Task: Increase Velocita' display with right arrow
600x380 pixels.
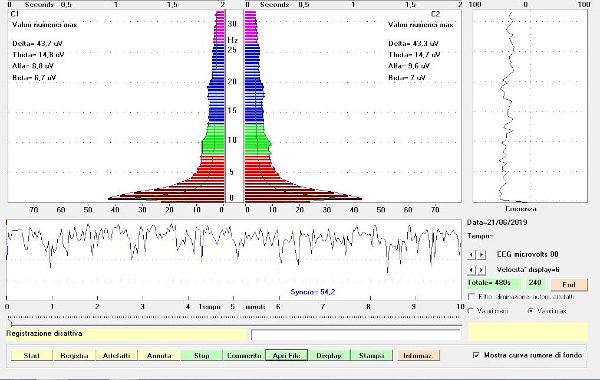Action: pos(481,270)
